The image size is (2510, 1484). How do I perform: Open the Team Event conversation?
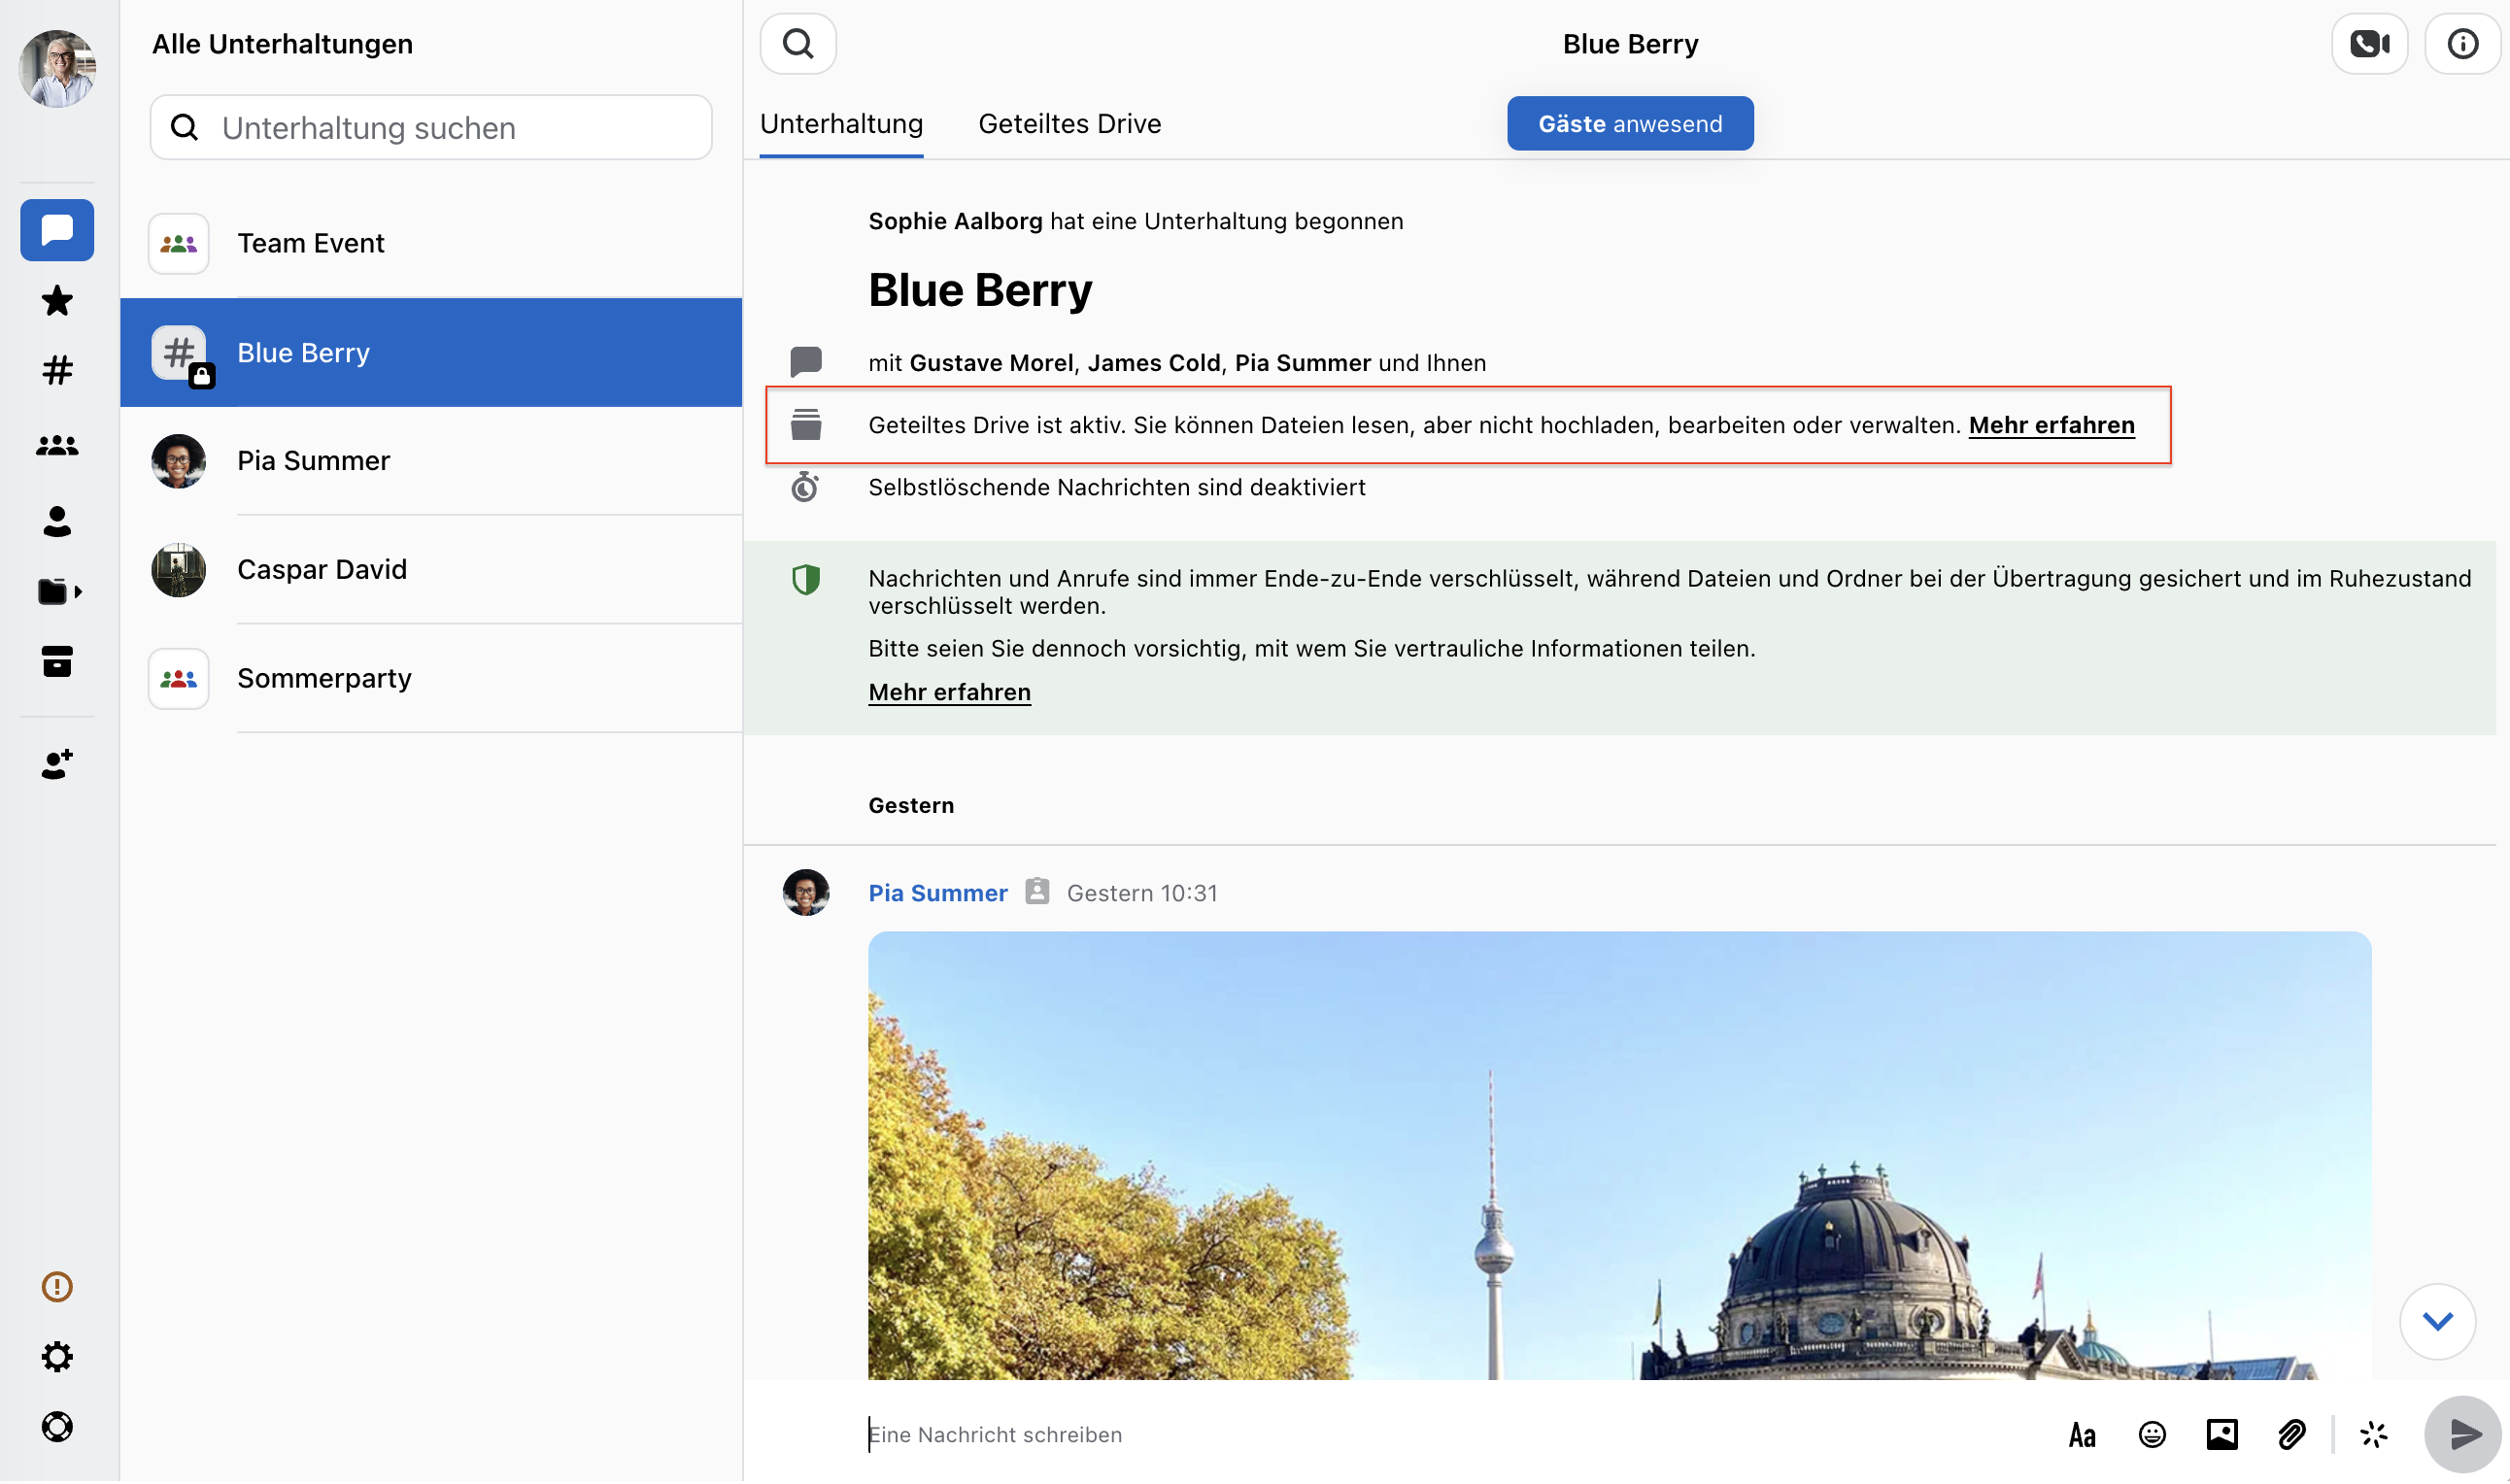[x=431, y=243]
